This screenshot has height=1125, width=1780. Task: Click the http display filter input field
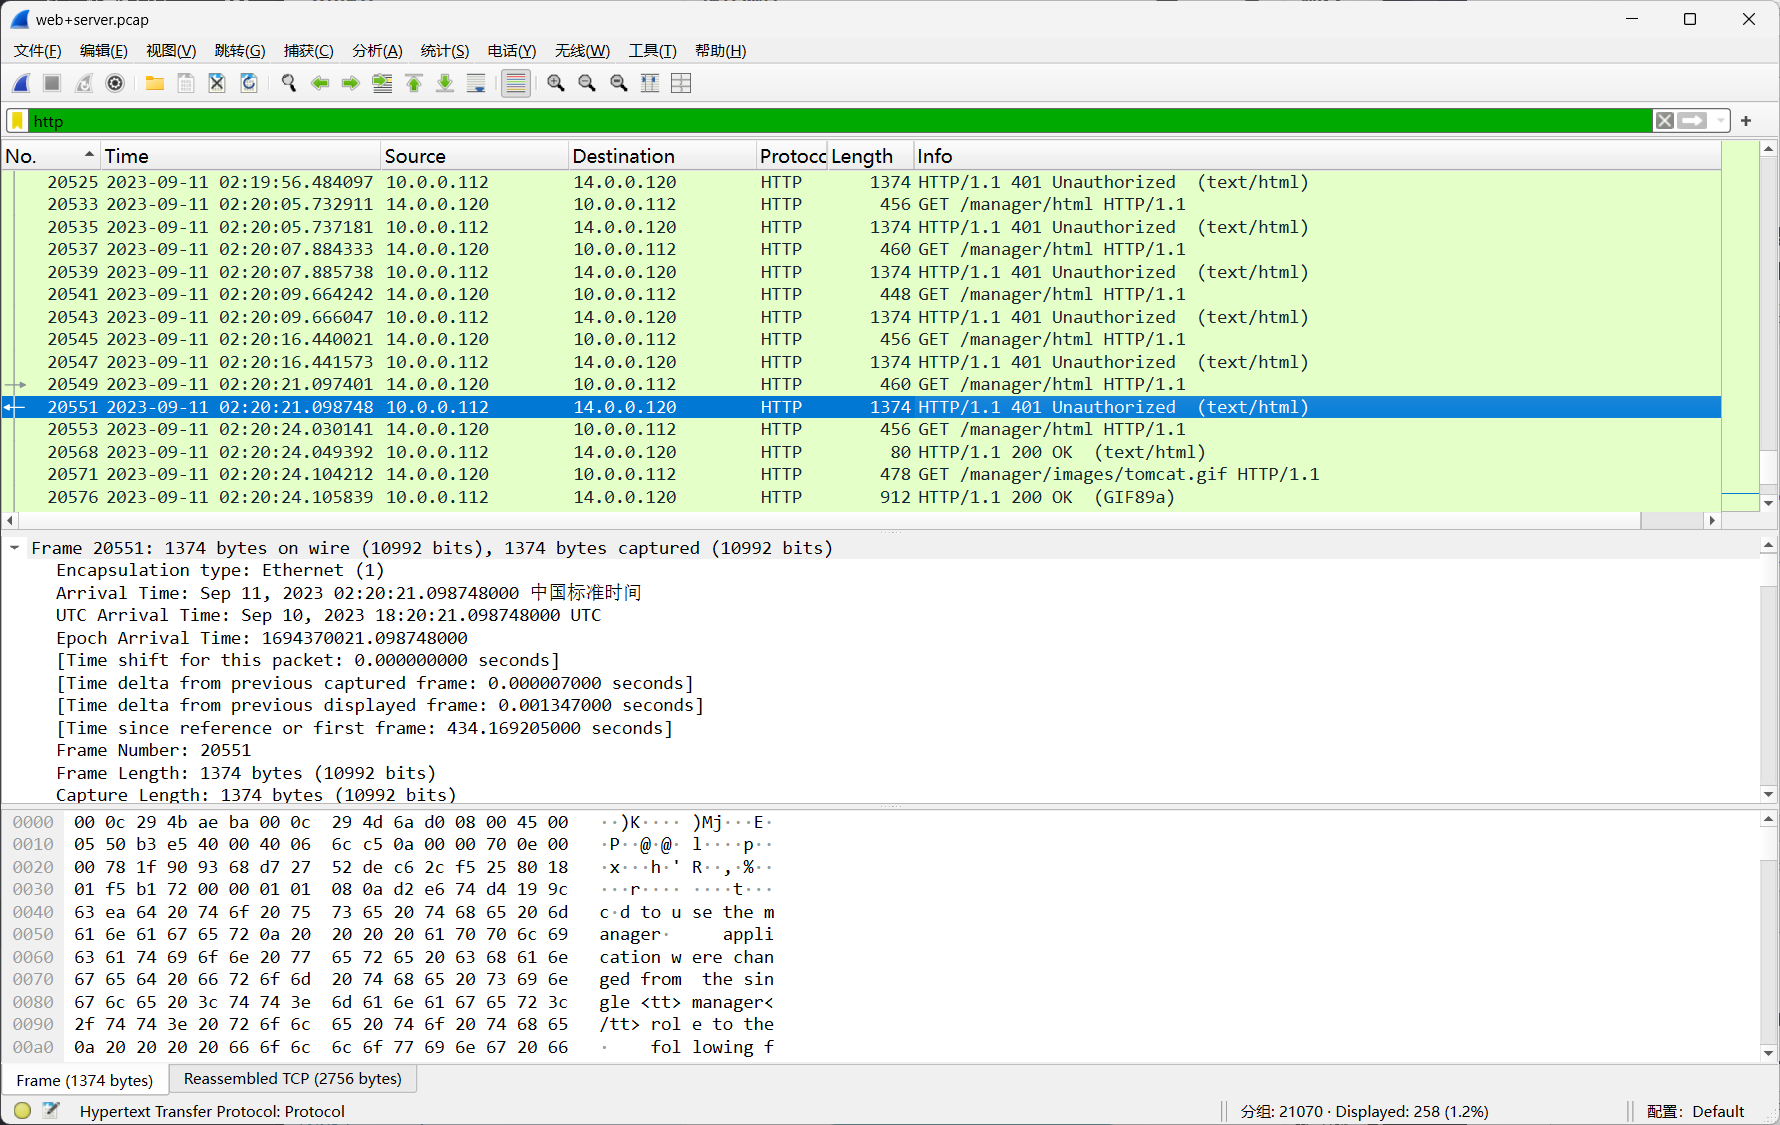coord(840,121)
